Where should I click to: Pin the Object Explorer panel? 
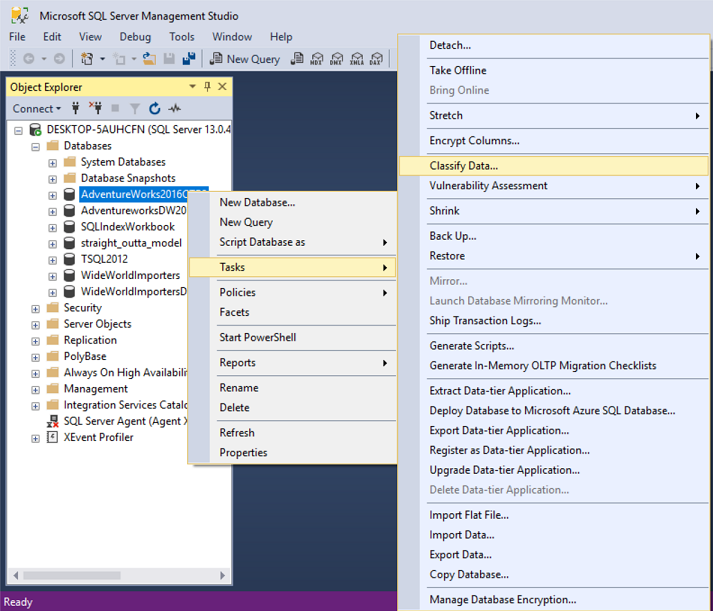pyautogui.click(x=207, y=86)
